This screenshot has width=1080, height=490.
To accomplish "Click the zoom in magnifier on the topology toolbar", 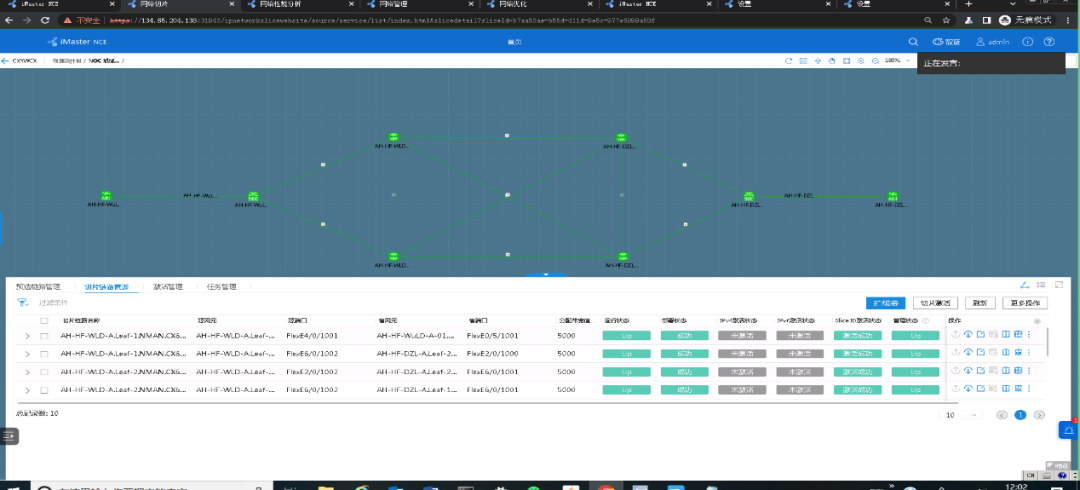I will tap(861, 61).
